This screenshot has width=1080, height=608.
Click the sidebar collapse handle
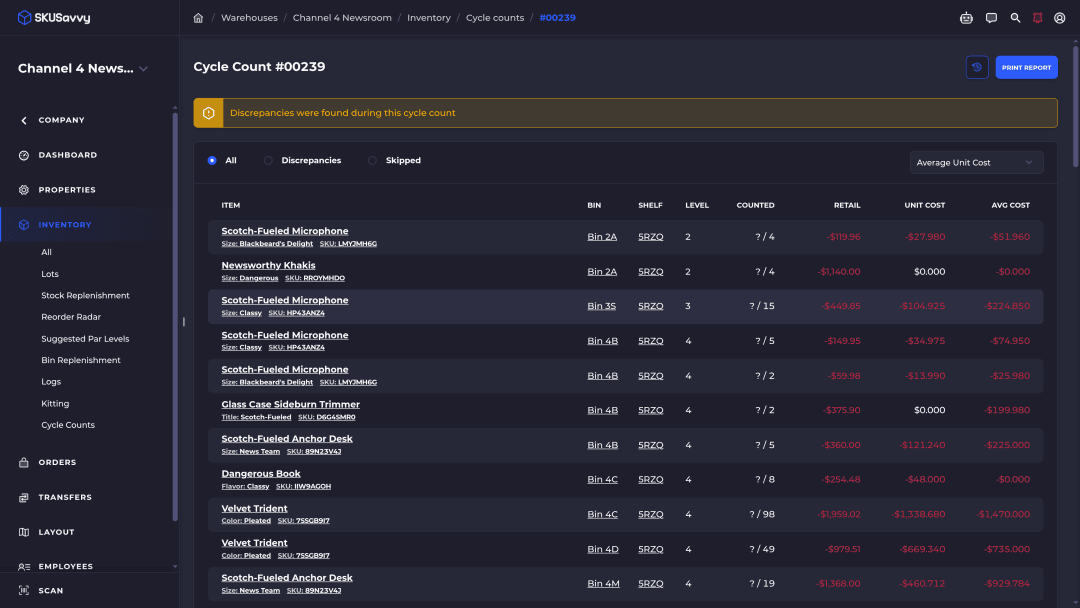point(183,322)
